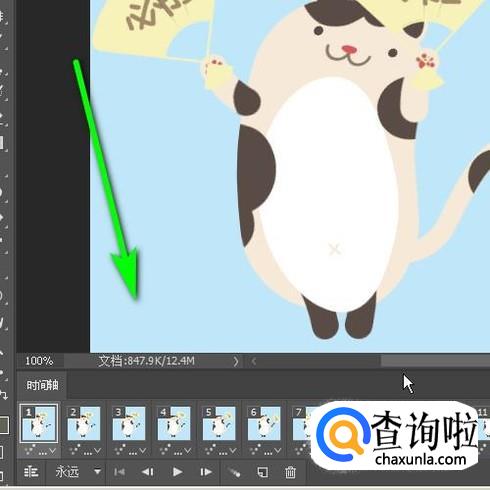
Task: Go to the next animation frame
Action: click(x=206, y=472)
